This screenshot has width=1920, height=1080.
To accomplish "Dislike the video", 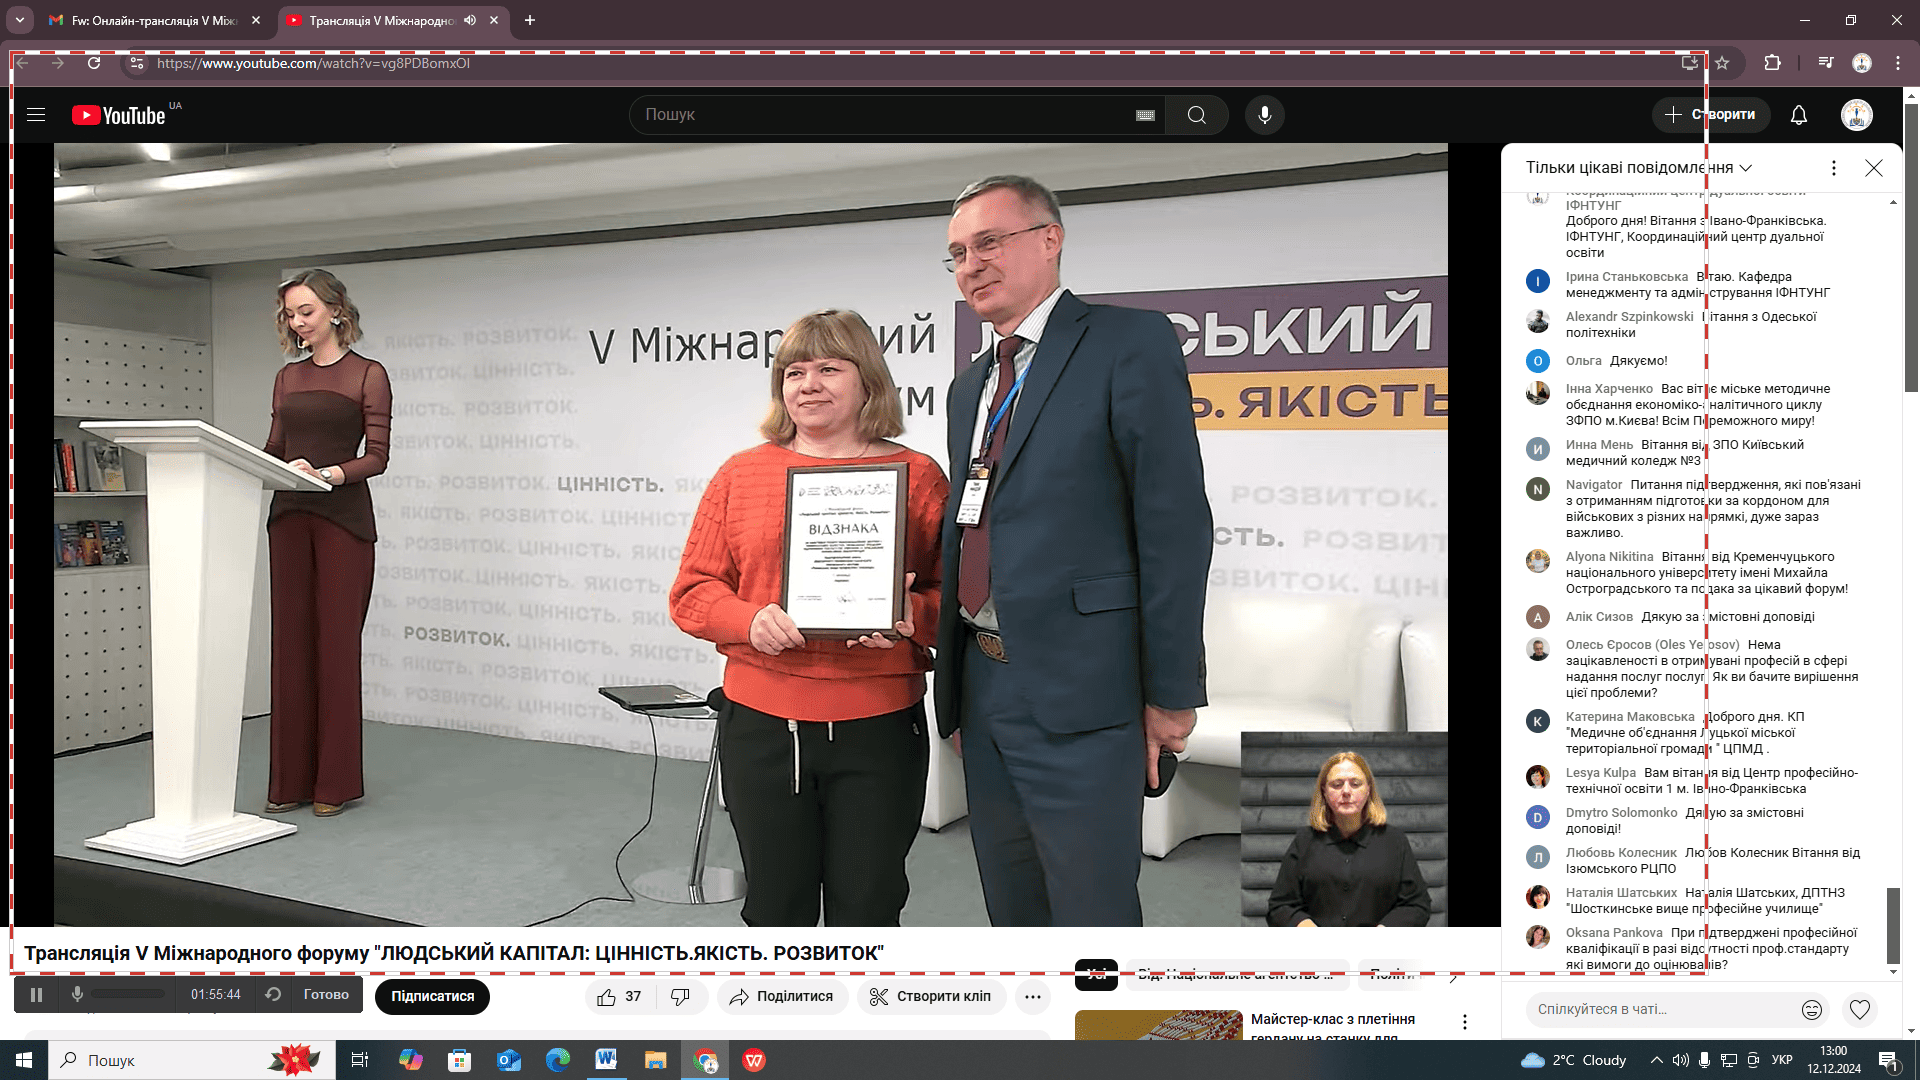I will [680, 997].
